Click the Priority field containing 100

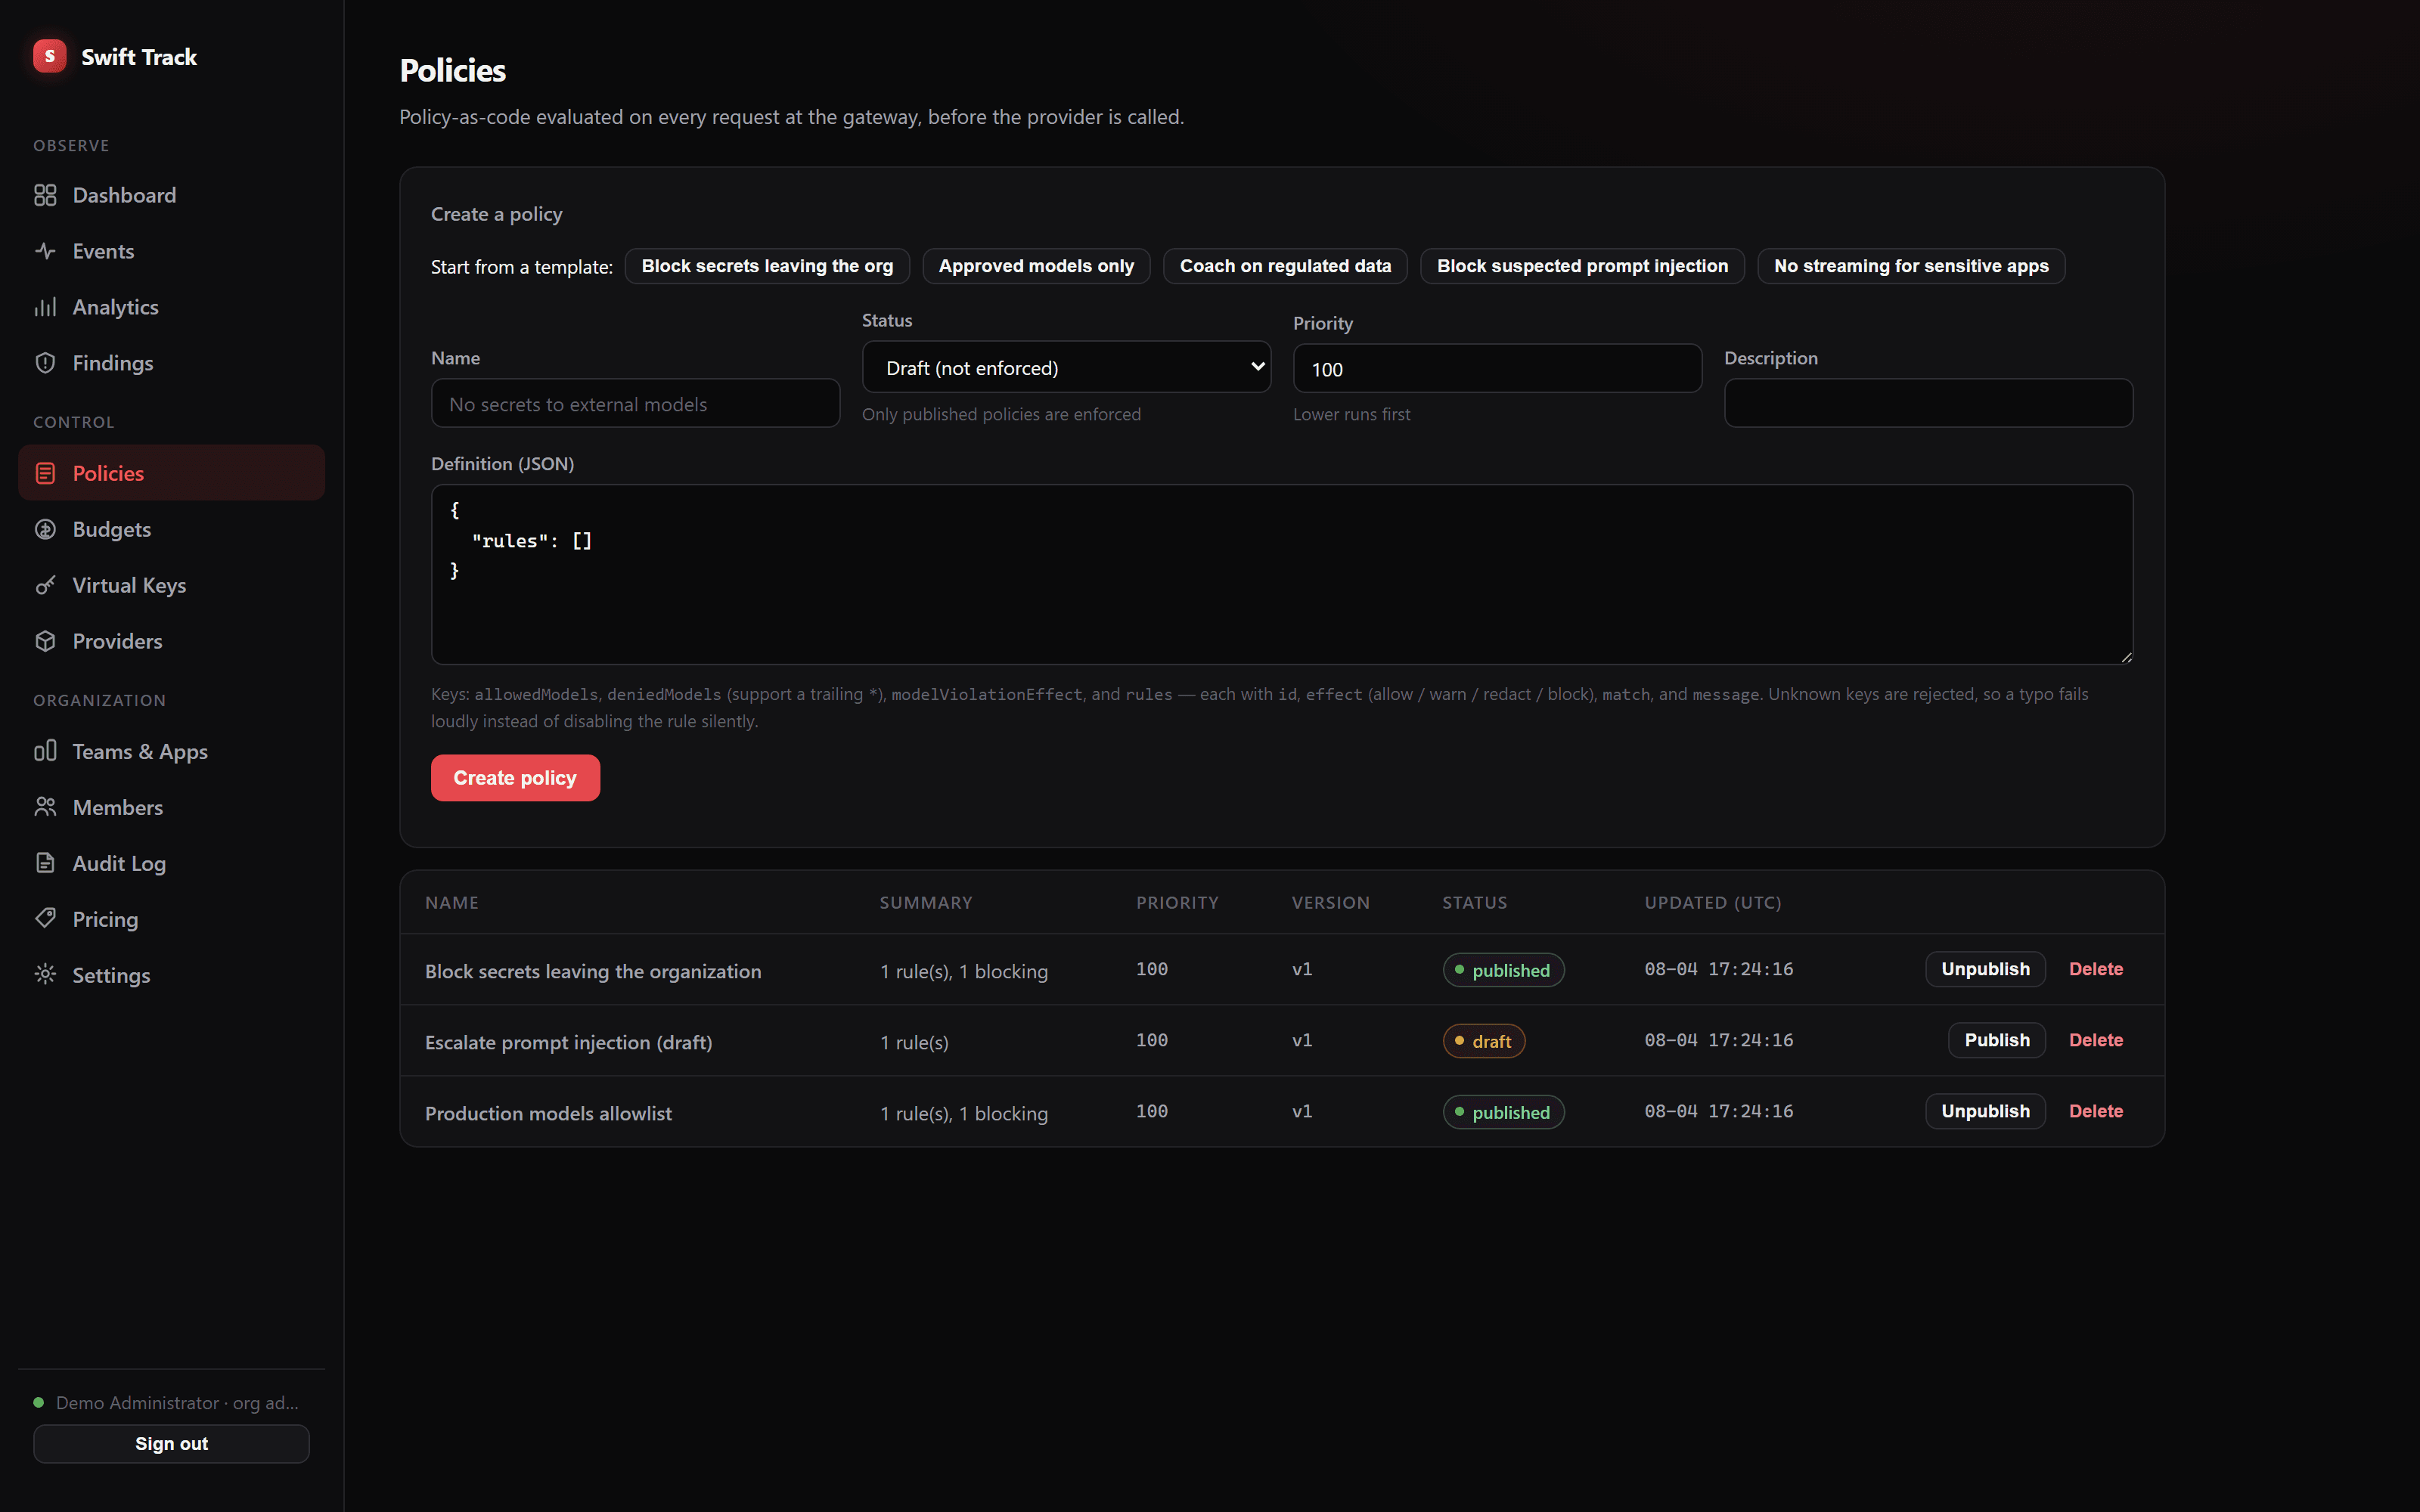(1497, 369)
